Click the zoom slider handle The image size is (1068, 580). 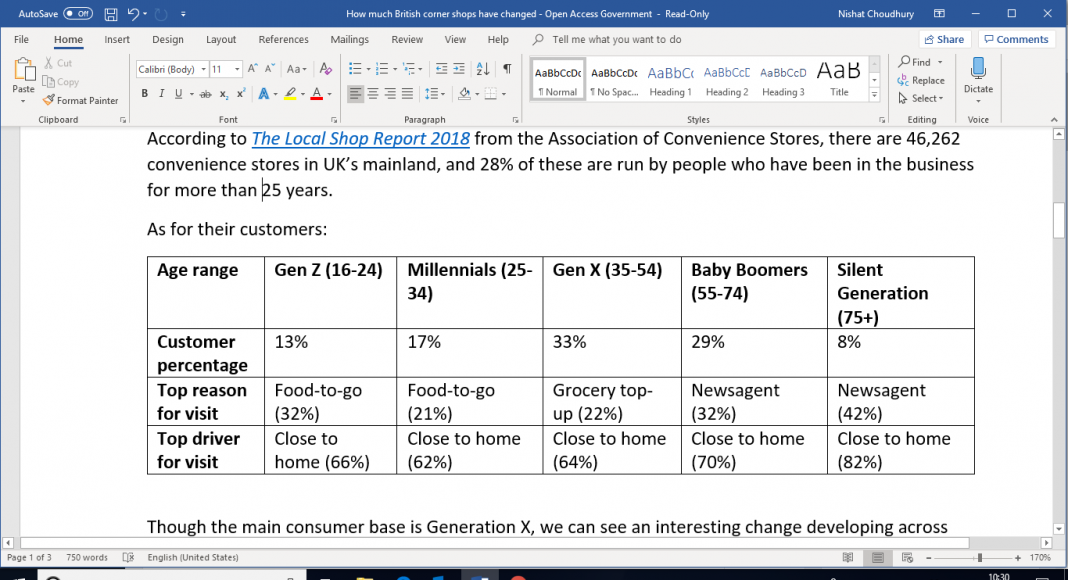point(979,558)
